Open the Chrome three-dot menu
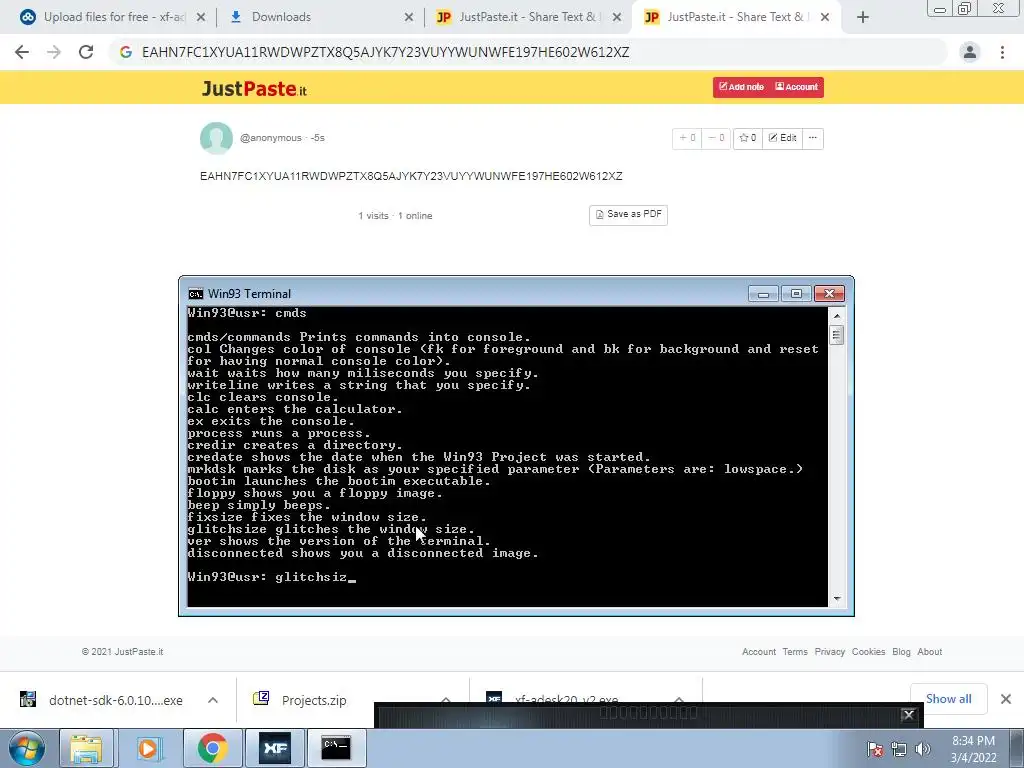1024x768 pixels. tap(1002, 52)
